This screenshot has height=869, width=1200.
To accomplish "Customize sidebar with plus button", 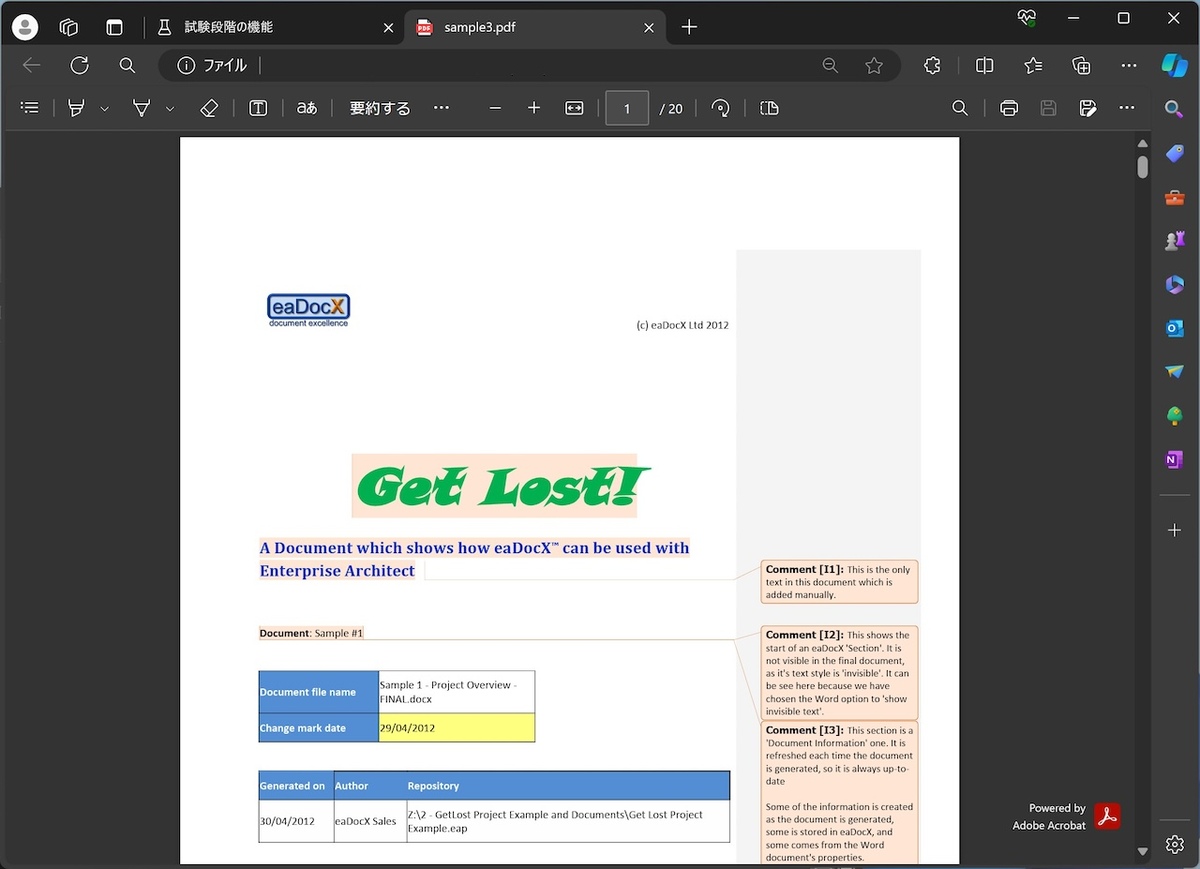I will pyautogui.click(x=1174, y=529).
